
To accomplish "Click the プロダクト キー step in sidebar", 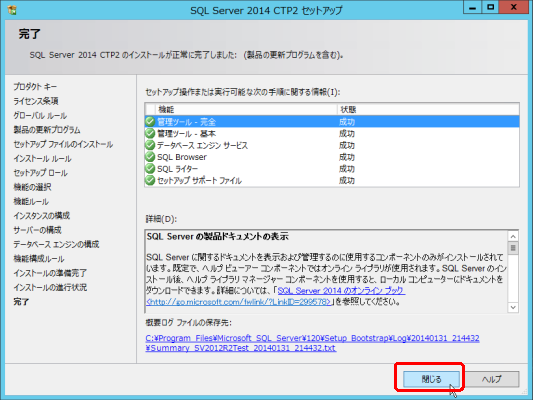I will (x=35, y=87).
